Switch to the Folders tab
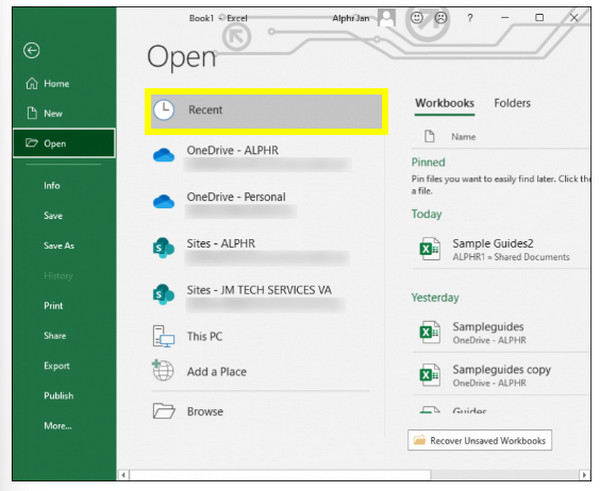The width and height of the screenshot is (600, 491). click(x=512, y=103)
